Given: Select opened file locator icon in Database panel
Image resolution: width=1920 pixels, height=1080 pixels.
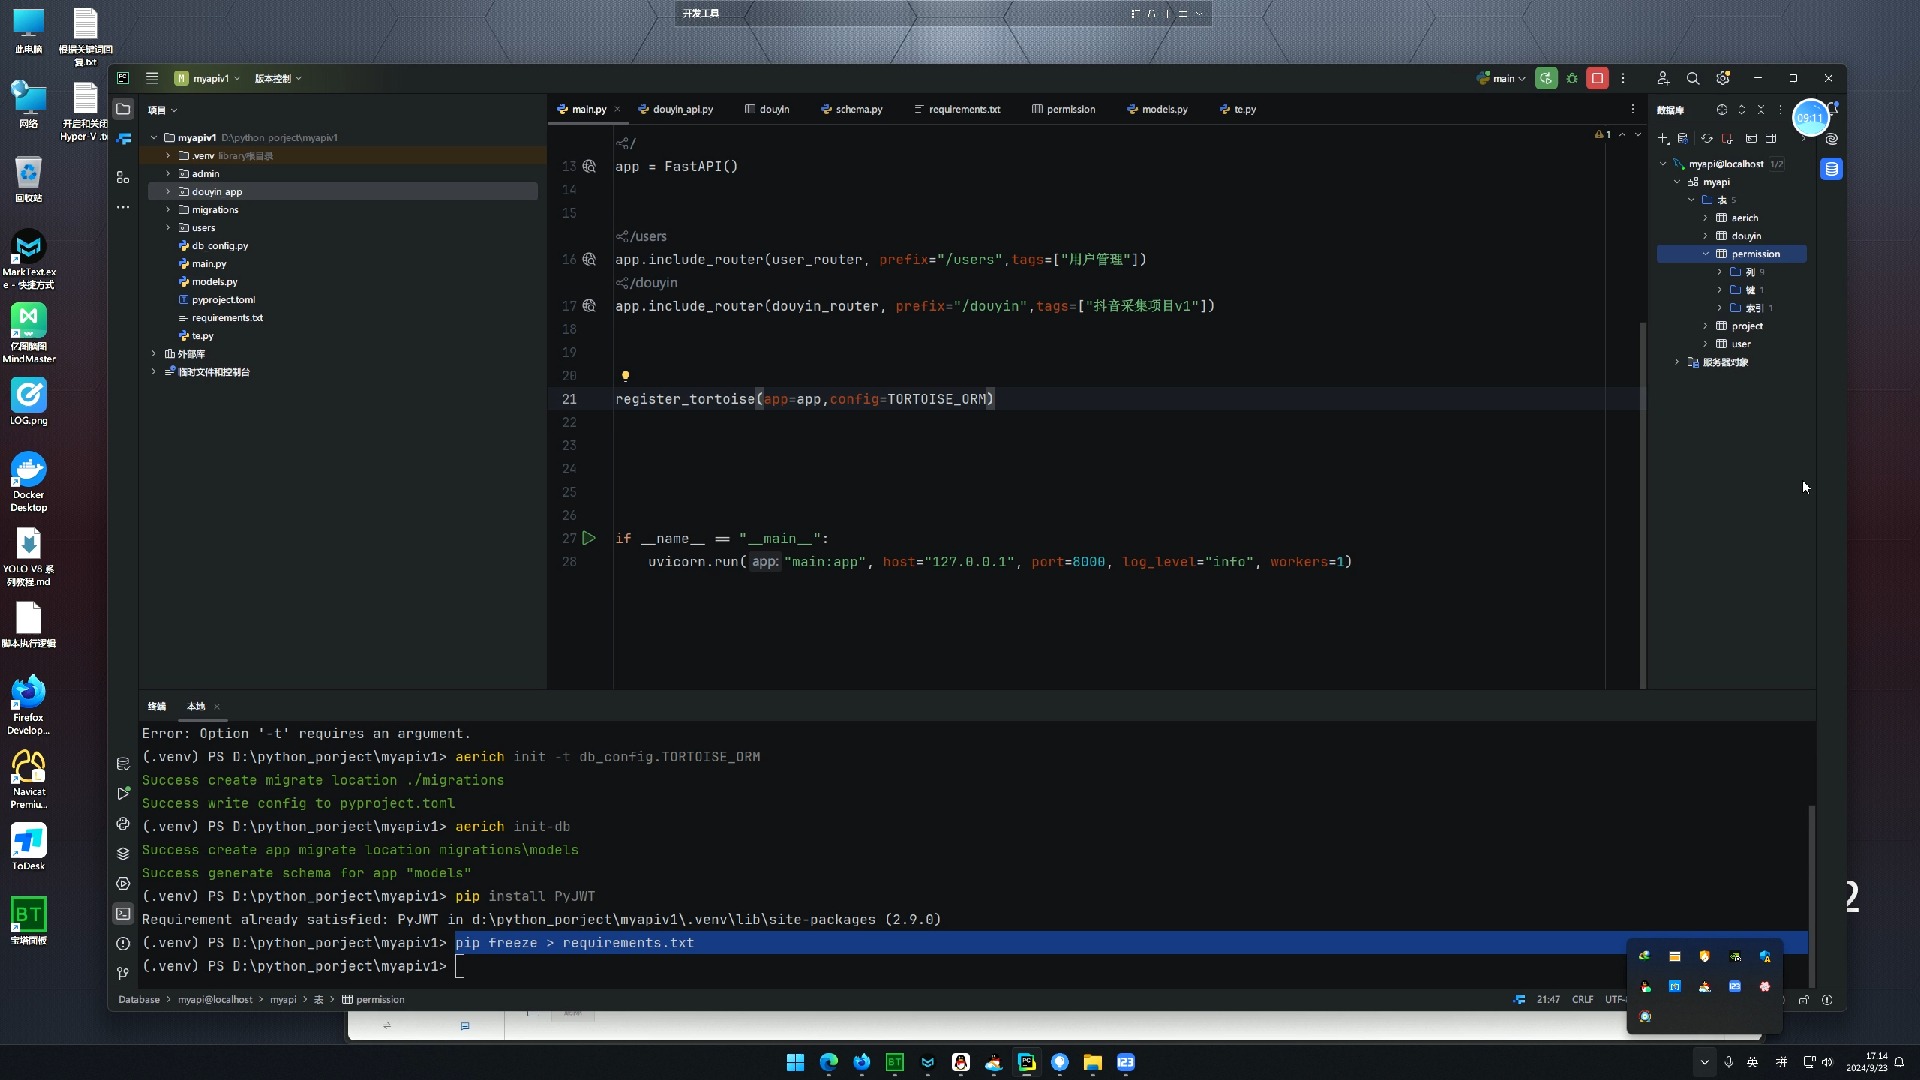Looking at the screenshot, I should 1721,110.
